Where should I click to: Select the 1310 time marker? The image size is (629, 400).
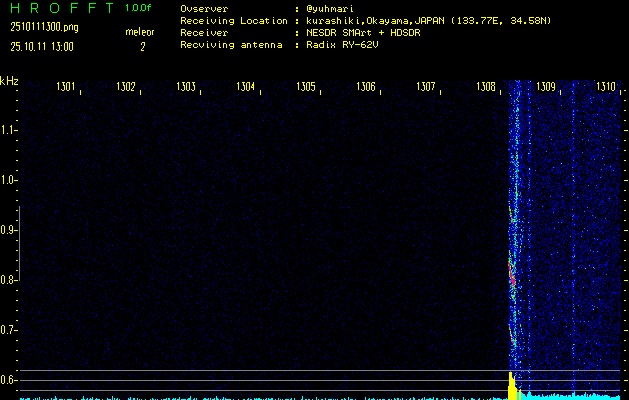[x=606, y=87]
